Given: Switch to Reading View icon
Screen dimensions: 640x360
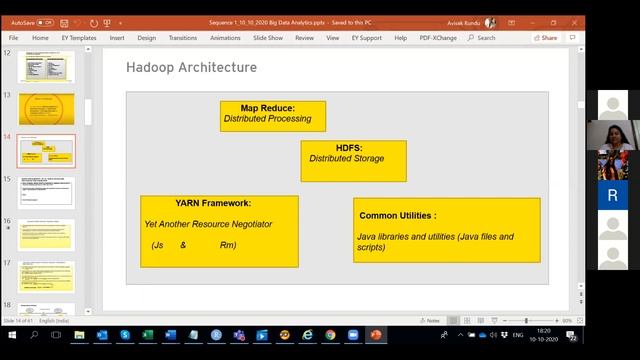Looking at the screenshot, I should tap(481, 321).
